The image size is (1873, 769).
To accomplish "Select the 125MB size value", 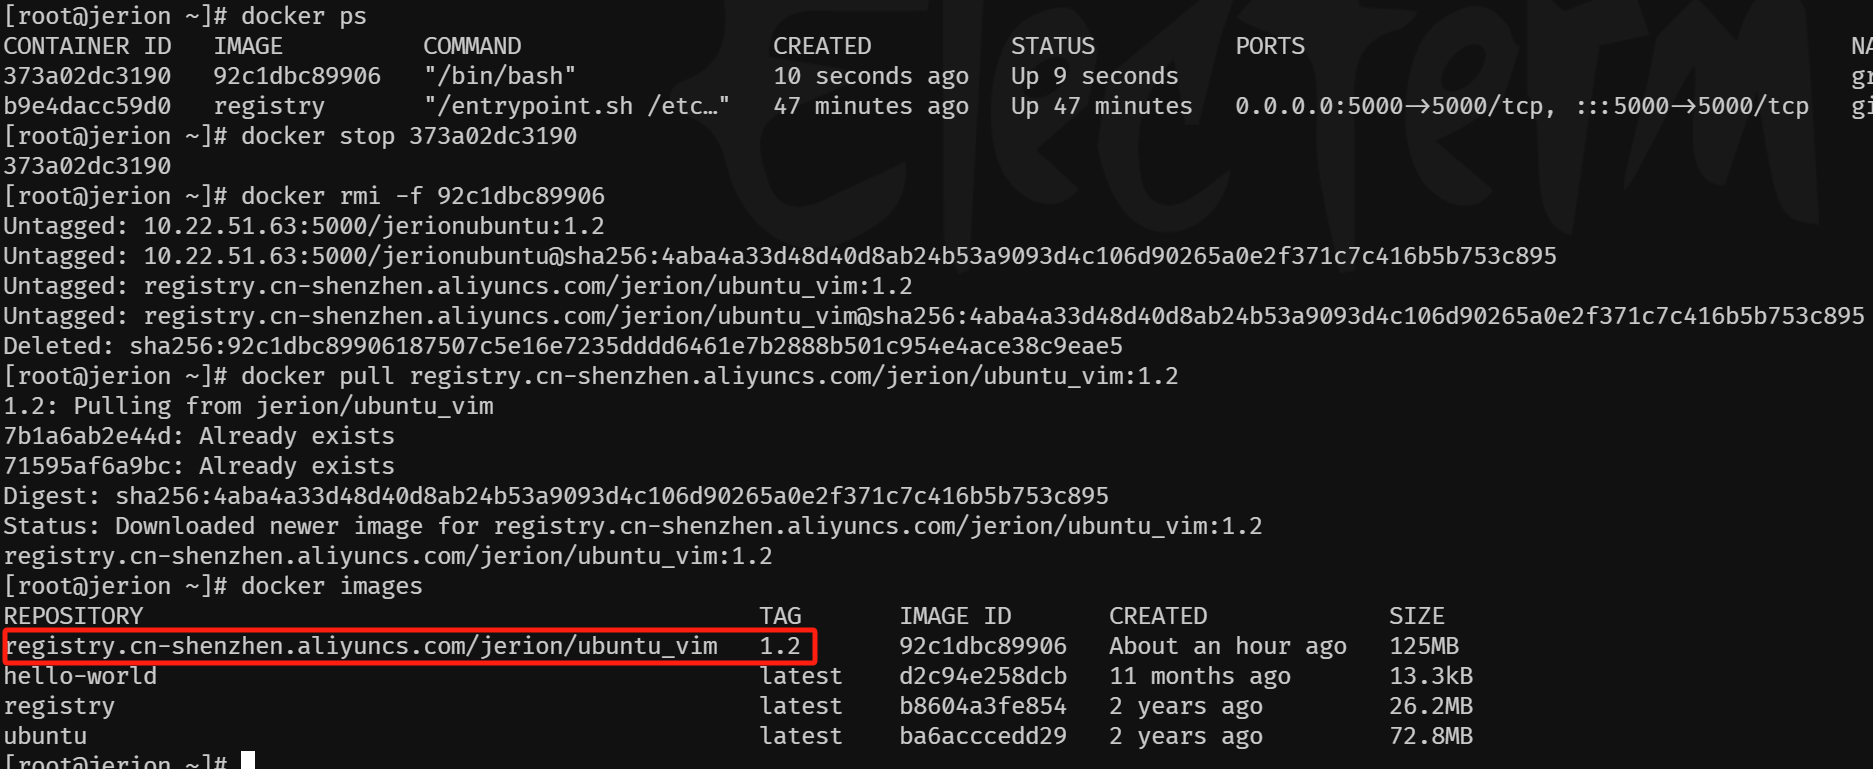I will [1424, 646].
